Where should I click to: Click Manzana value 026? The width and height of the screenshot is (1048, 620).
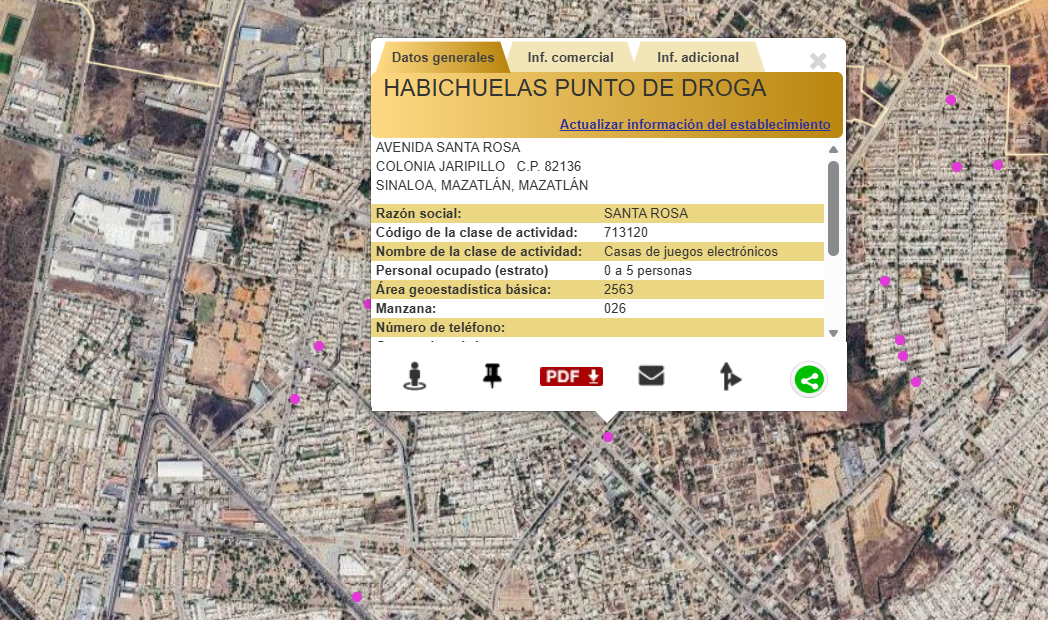615,308
